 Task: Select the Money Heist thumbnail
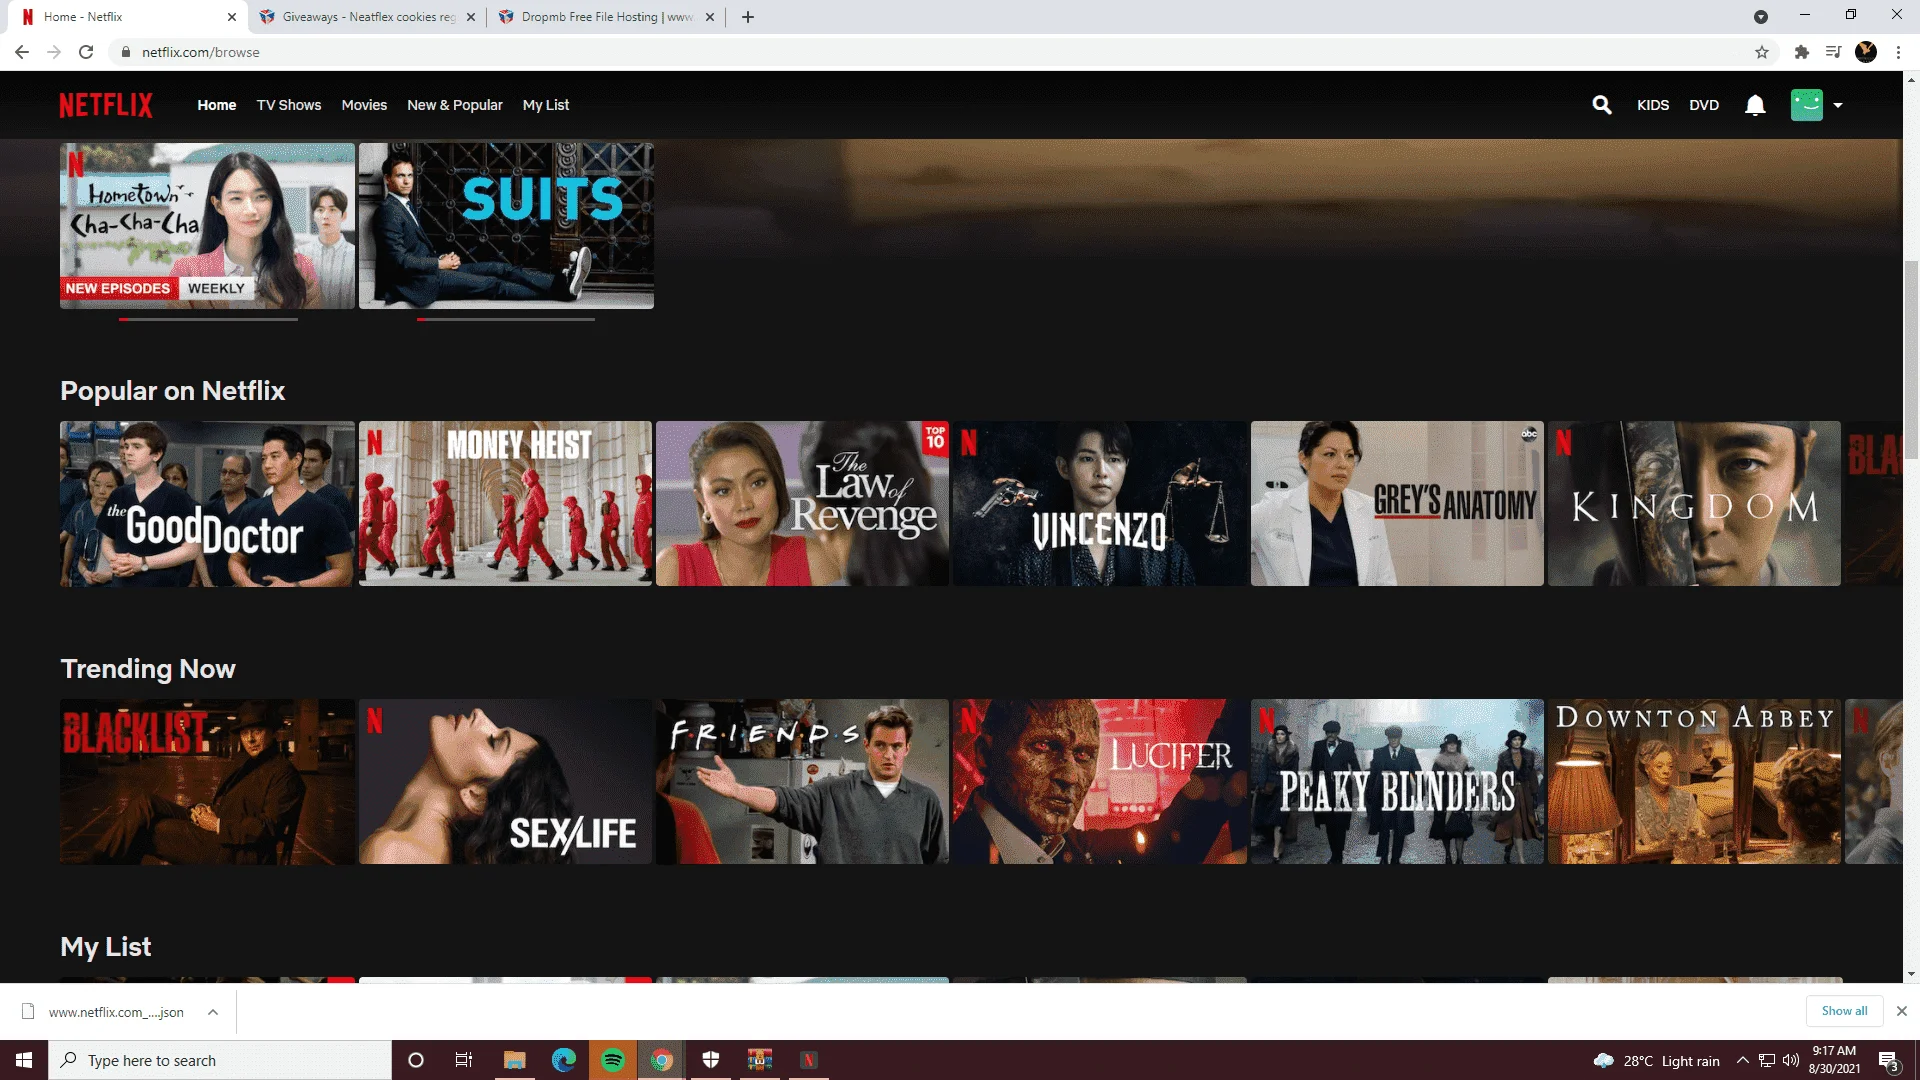pyautogui.click(x=505, y=504)
